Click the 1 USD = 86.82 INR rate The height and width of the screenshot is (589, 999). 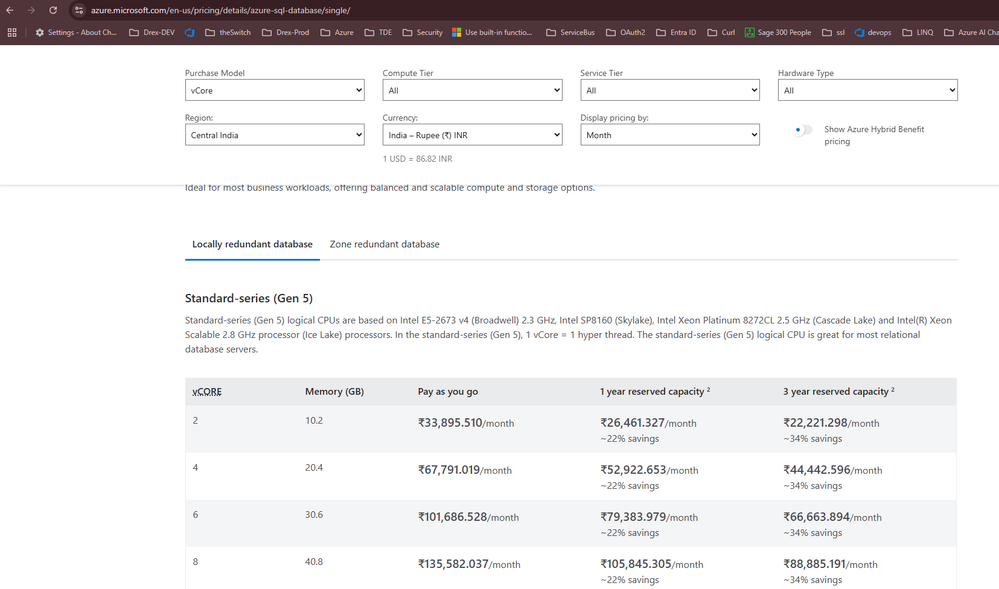tap(417, 159)
